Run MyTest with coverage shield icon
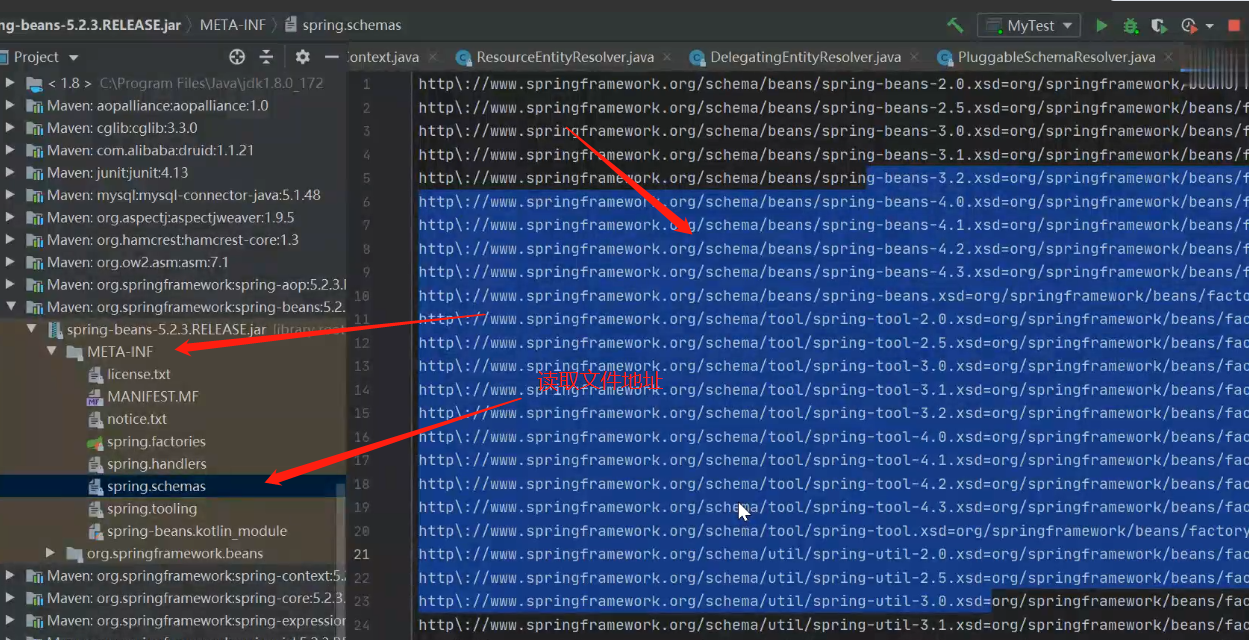This screenshot has height=640, width=1249. (x=1160, y=25)
